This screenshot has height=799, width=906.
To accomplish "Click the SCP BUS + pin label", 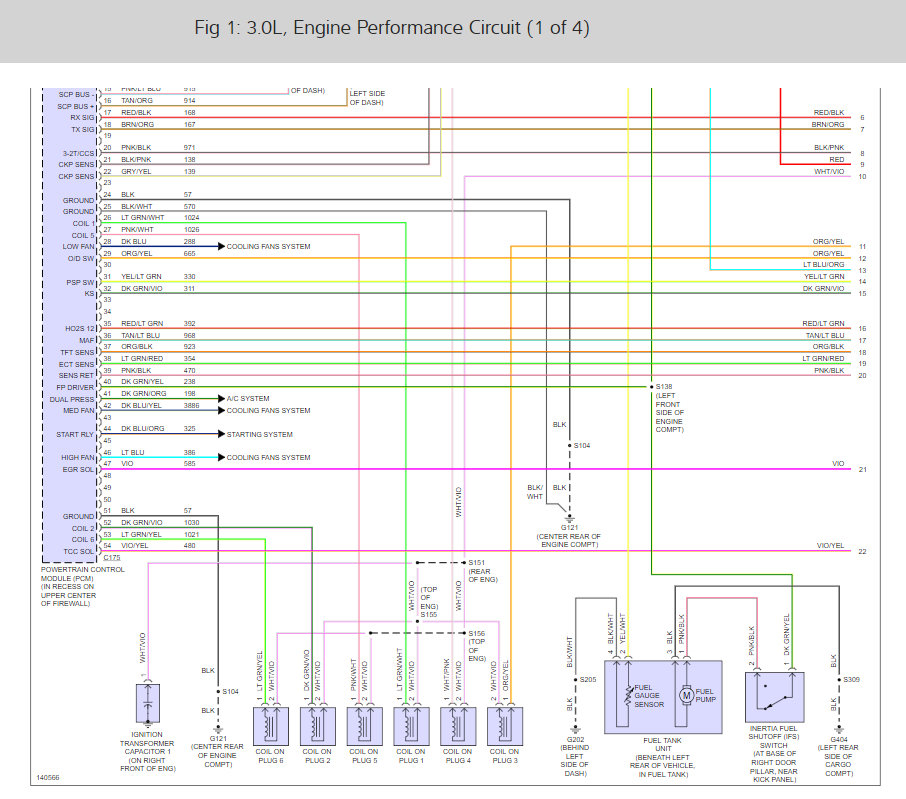I will (x=76, y=106).
